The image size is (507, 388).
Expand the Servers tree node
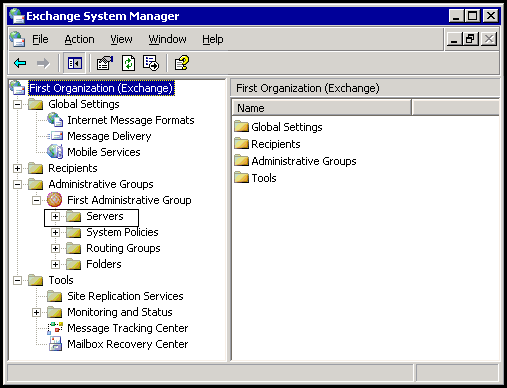pos(55,216)
